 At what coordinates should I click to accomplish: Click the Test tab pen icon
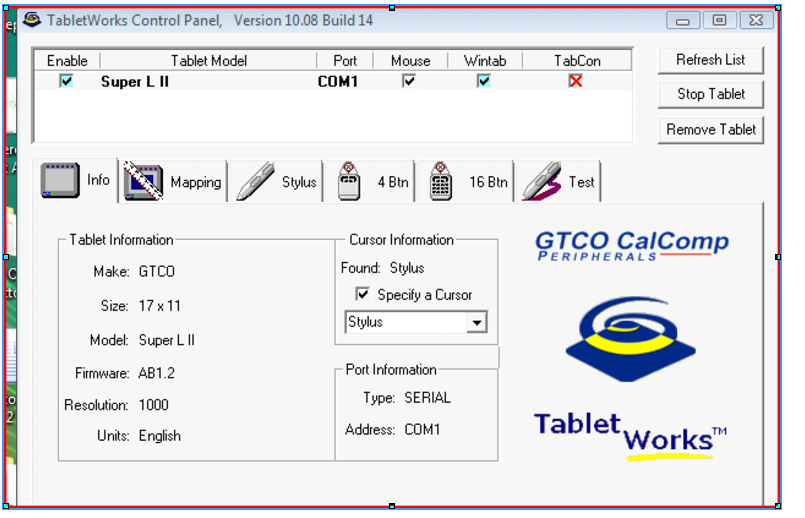click(541, 182)
